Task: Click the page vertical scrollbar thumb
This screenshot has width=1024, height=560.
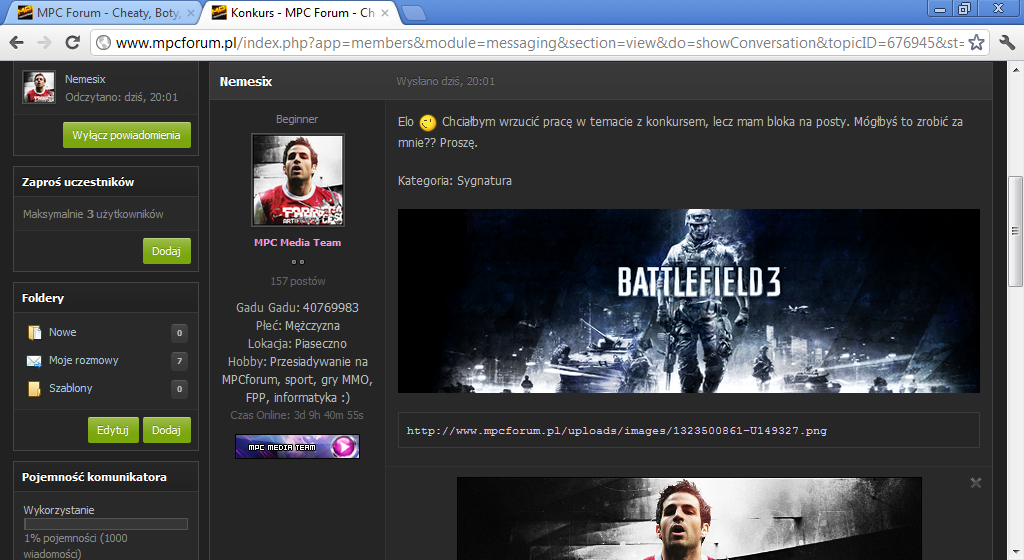Action: point(1016,231)
